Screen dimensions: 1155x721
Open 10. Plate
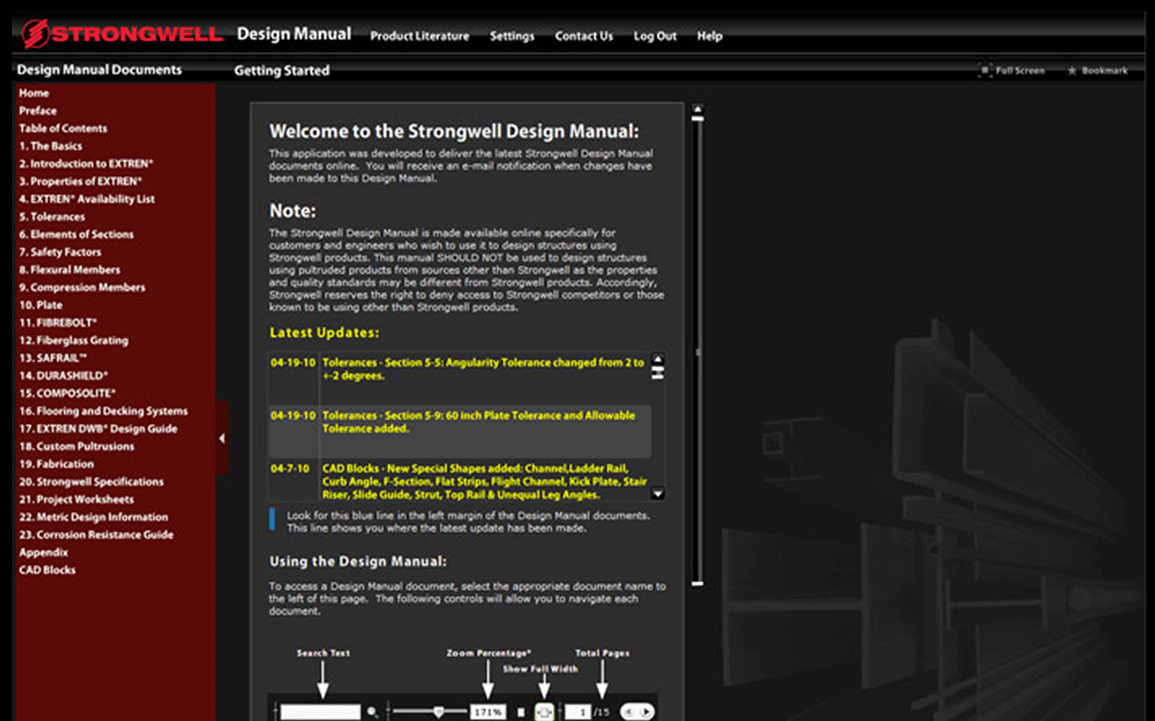(x=41, y=305)
